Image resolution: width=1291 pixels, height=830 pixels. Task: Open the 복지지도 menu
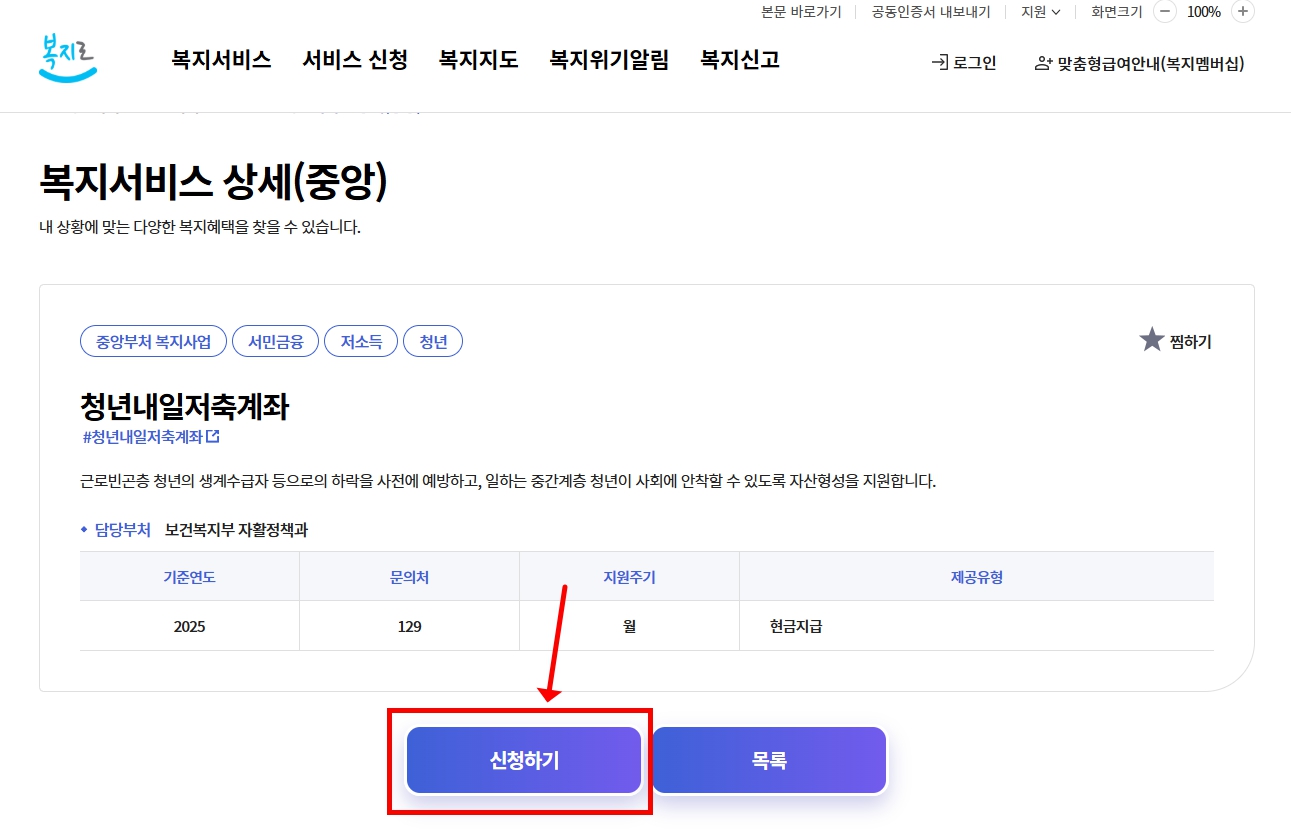pos(478,60)
